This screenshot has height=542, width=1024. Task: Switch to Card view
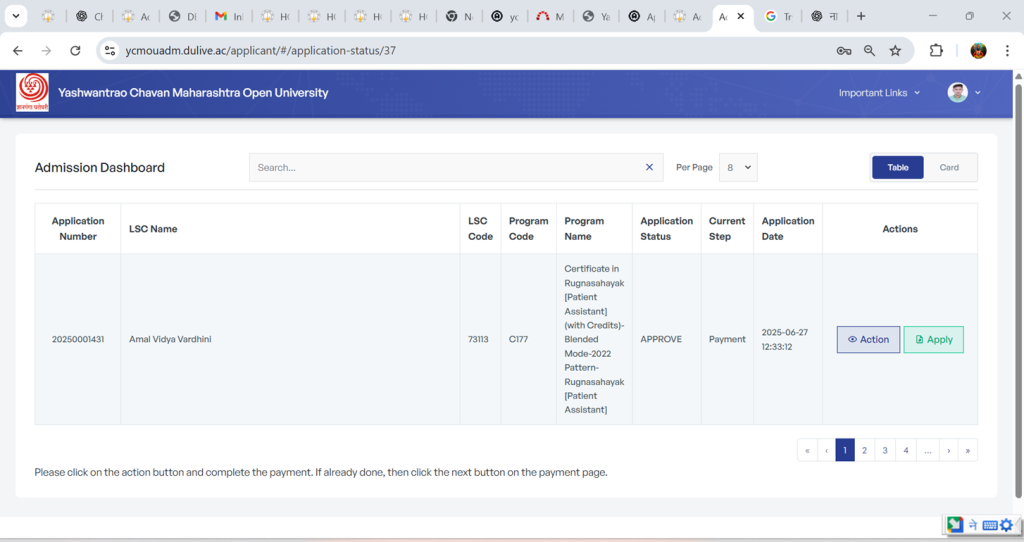pyautogui.click(x=949, y=168)
